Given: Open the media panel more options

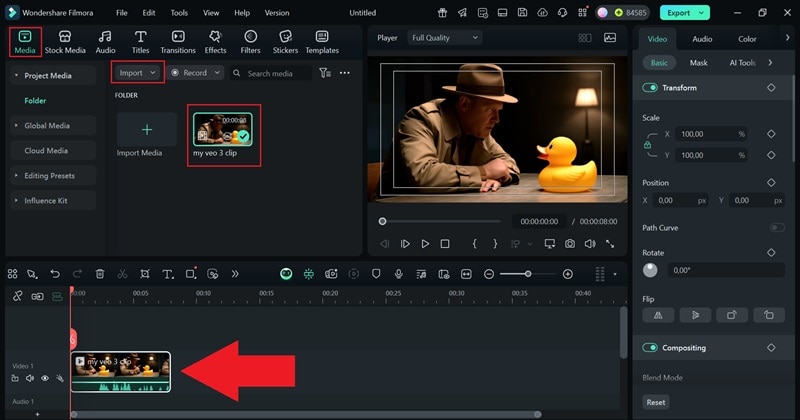Looking at the screenshot, I should 345,73.
